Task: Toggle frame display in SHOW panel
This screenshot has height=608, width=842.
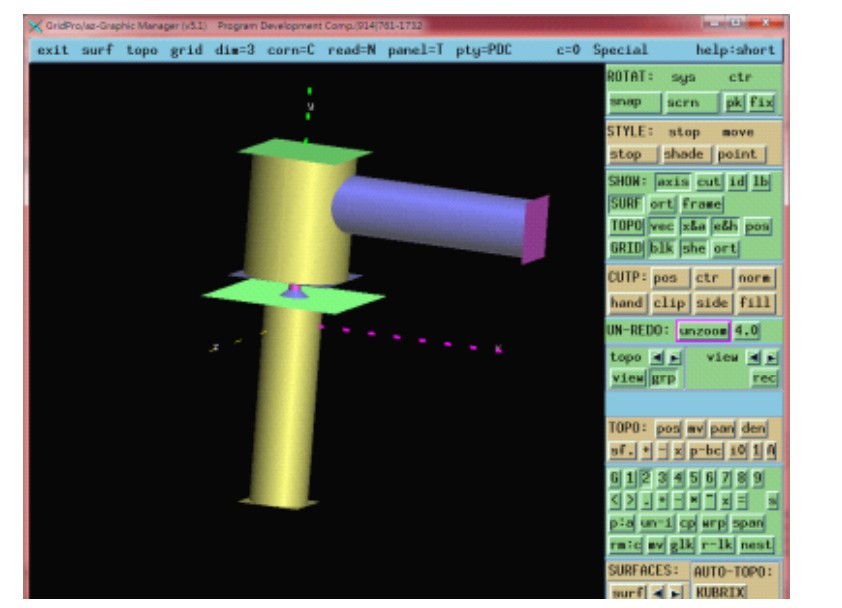Action: click(x=702, y=204)
